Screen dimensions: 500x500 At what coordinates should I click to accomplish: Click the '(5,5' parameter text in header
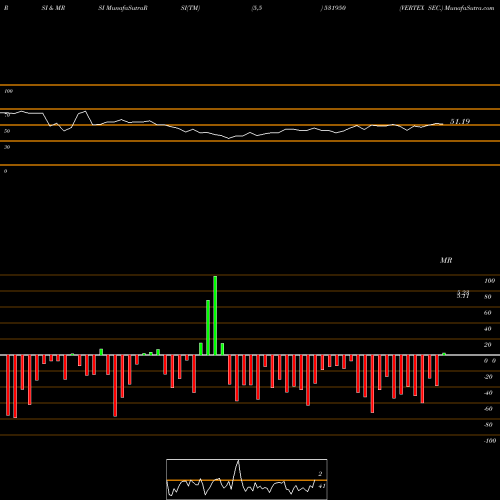(257, 8)
